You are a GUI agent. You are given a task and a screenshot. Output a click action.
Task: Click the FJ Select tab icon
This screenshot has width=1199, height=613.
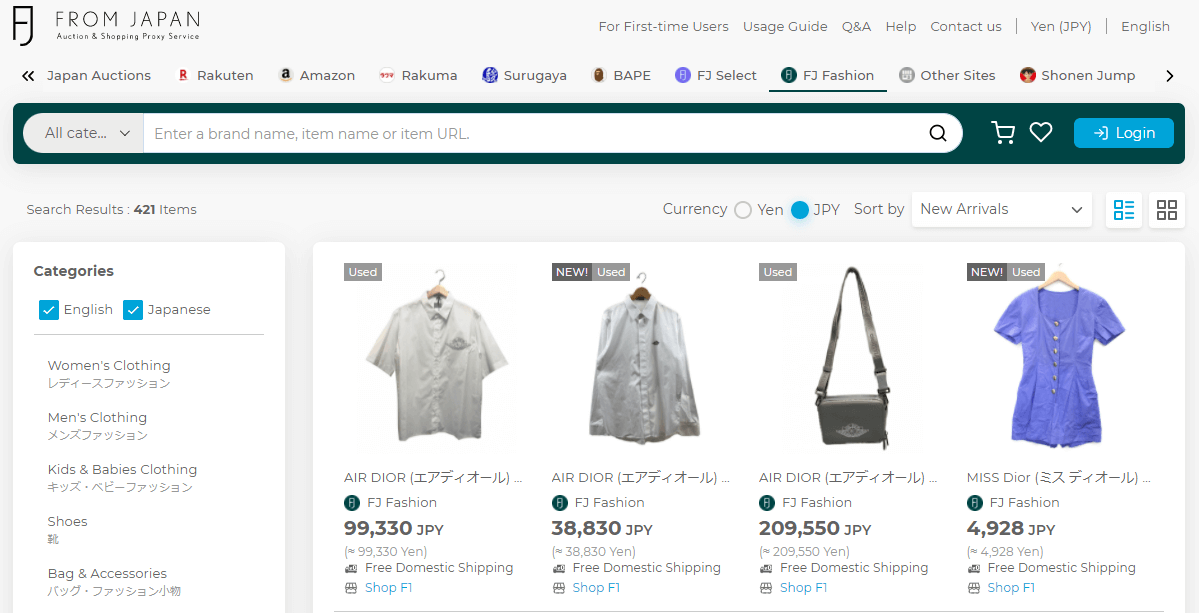click(683, 75)
